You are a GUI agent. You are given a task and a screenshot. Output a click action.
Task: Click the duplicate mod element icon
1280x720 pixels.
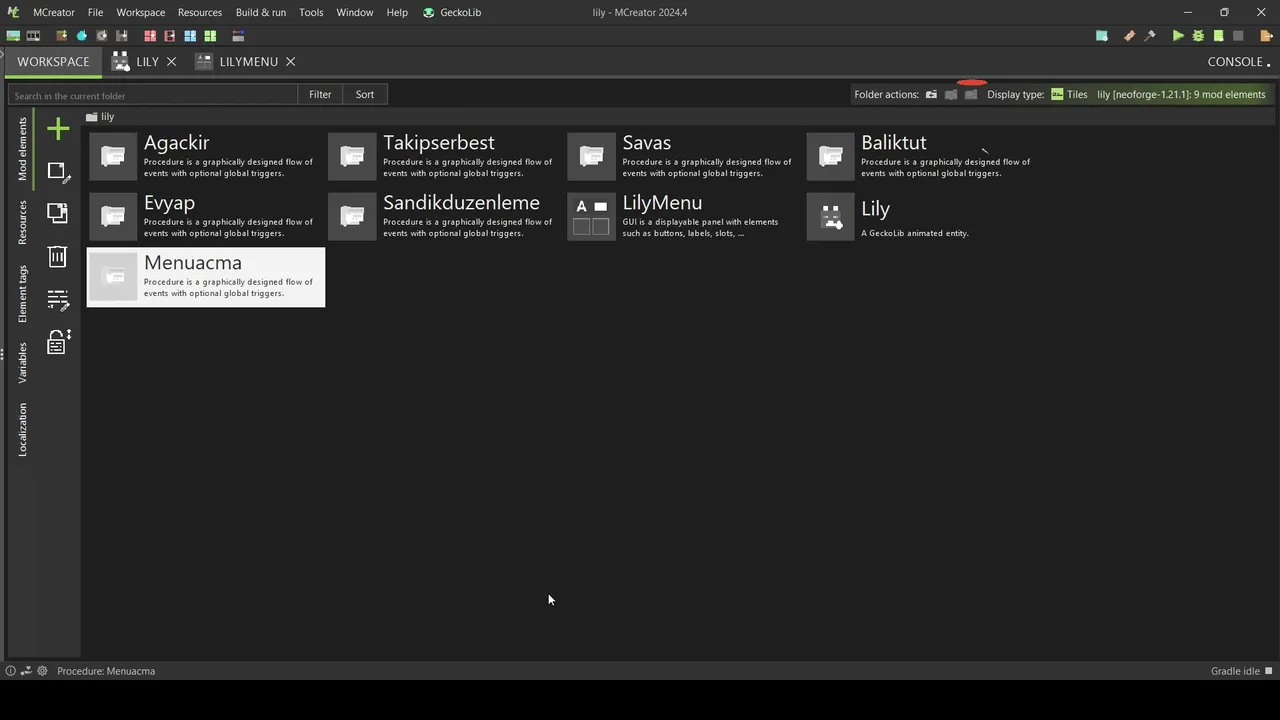[x=58, y=213]
